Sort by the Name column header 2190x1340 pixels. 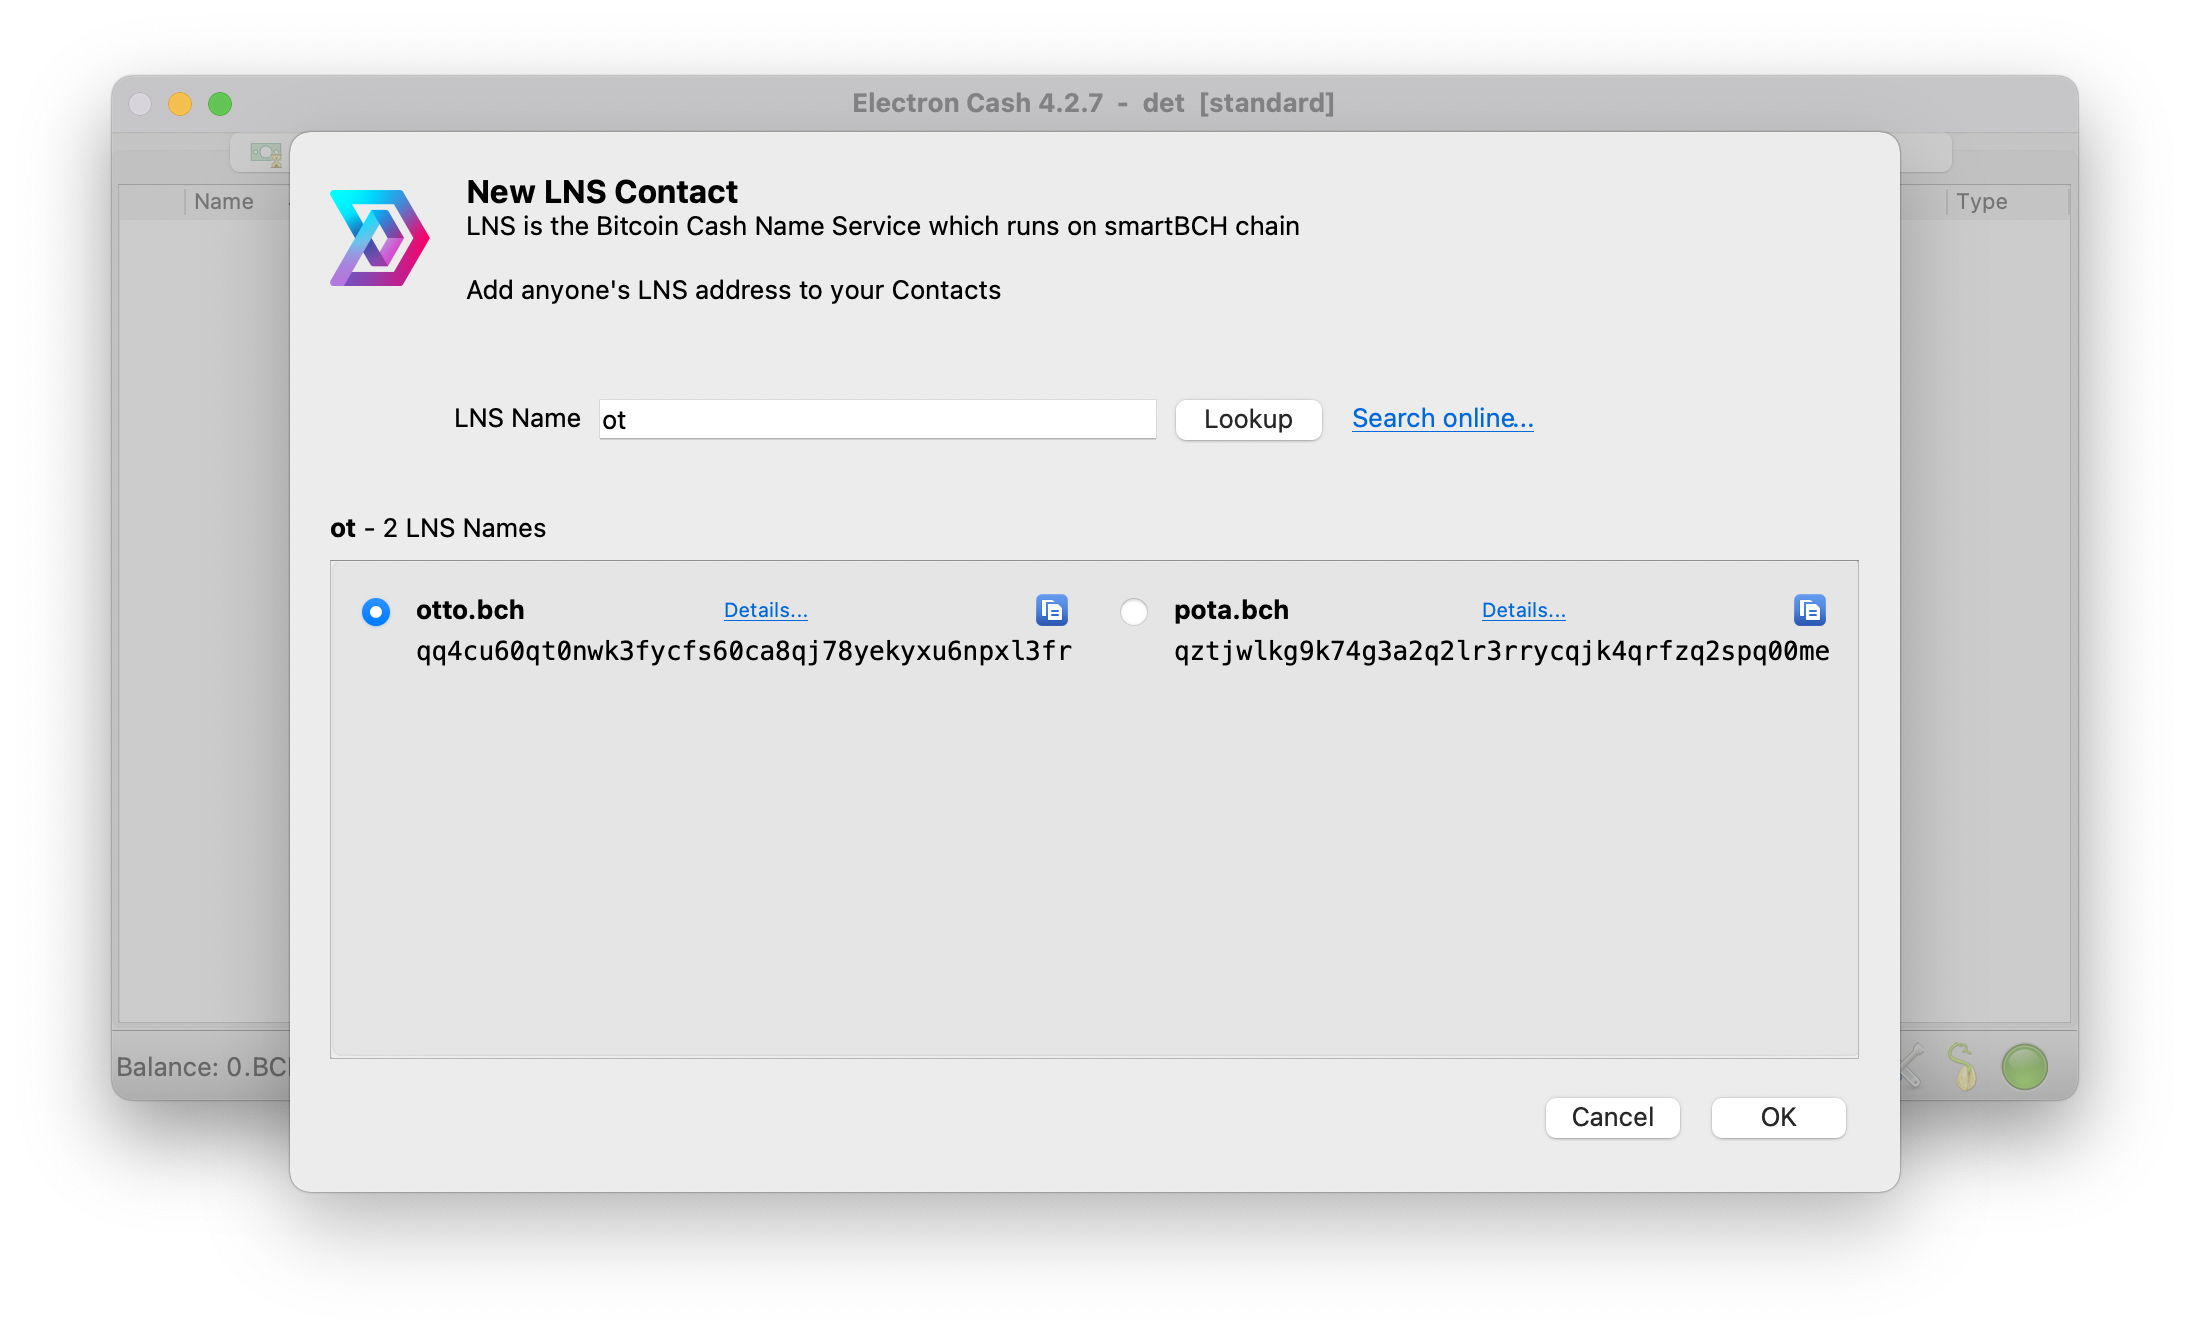coord(224,202)
